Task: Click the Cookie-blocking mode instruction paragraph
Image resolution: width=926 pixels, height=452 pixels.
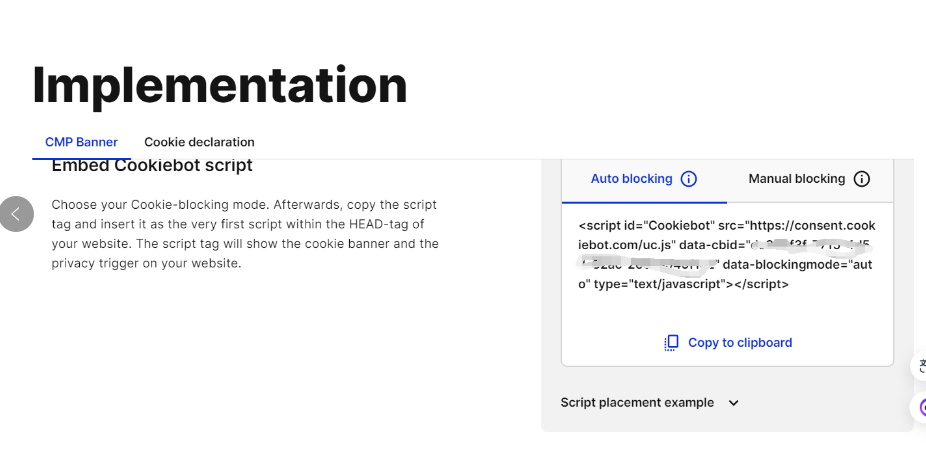Action: (245, 234)
